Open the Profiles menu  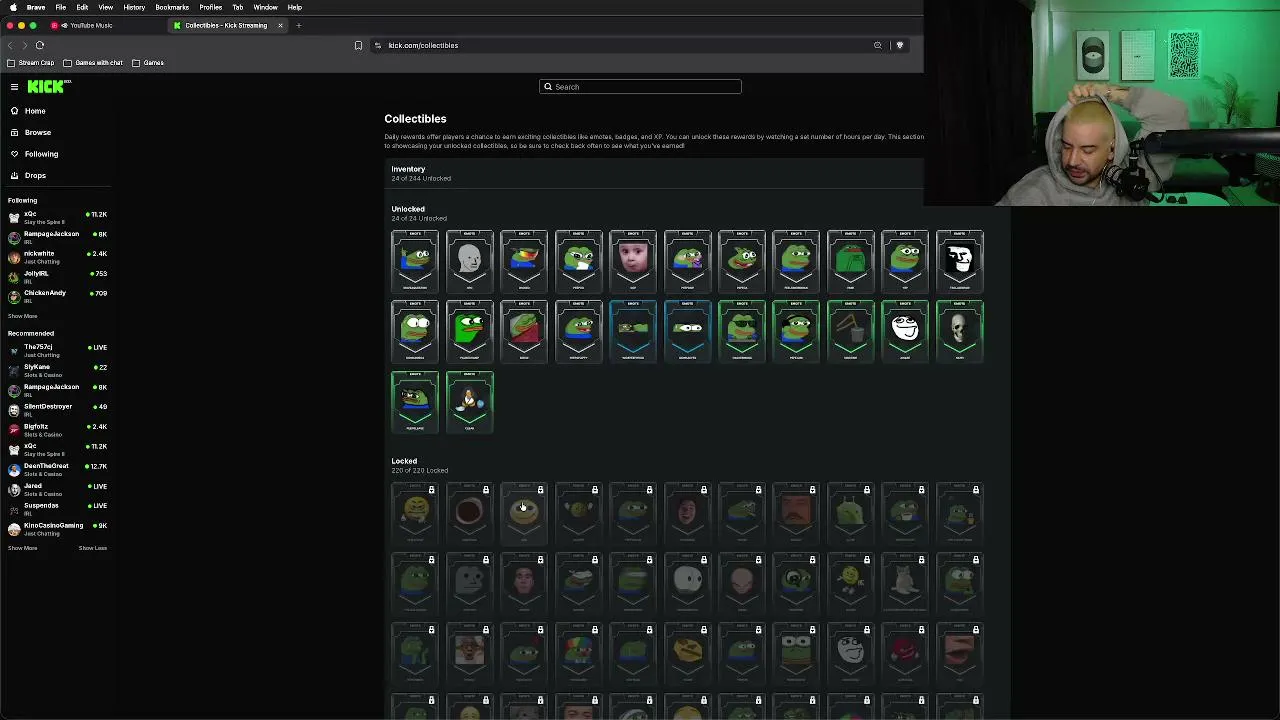point(211,7)
